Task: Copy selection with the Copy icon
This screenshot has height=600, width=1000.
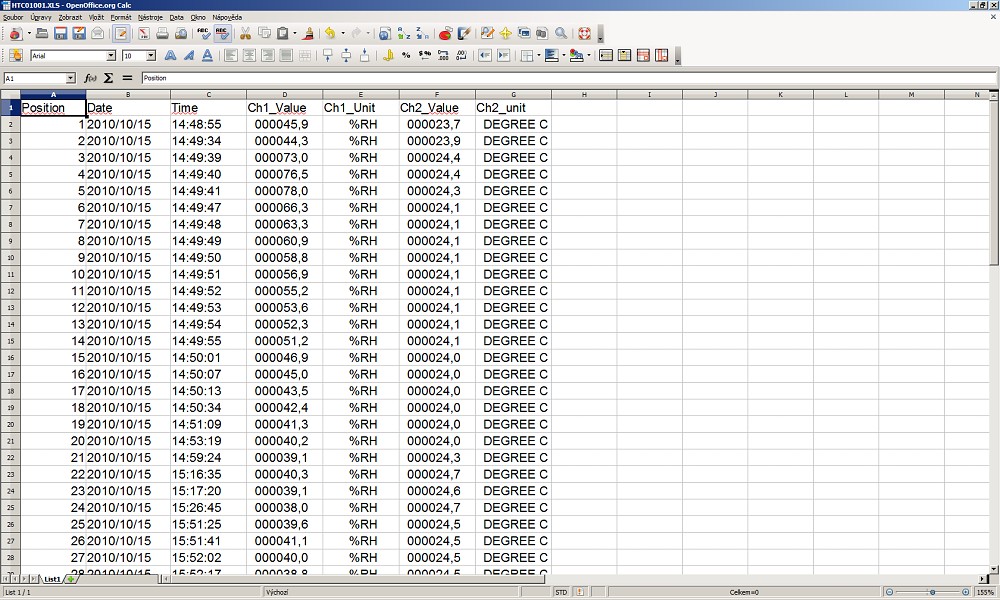Action: point(263,34)
